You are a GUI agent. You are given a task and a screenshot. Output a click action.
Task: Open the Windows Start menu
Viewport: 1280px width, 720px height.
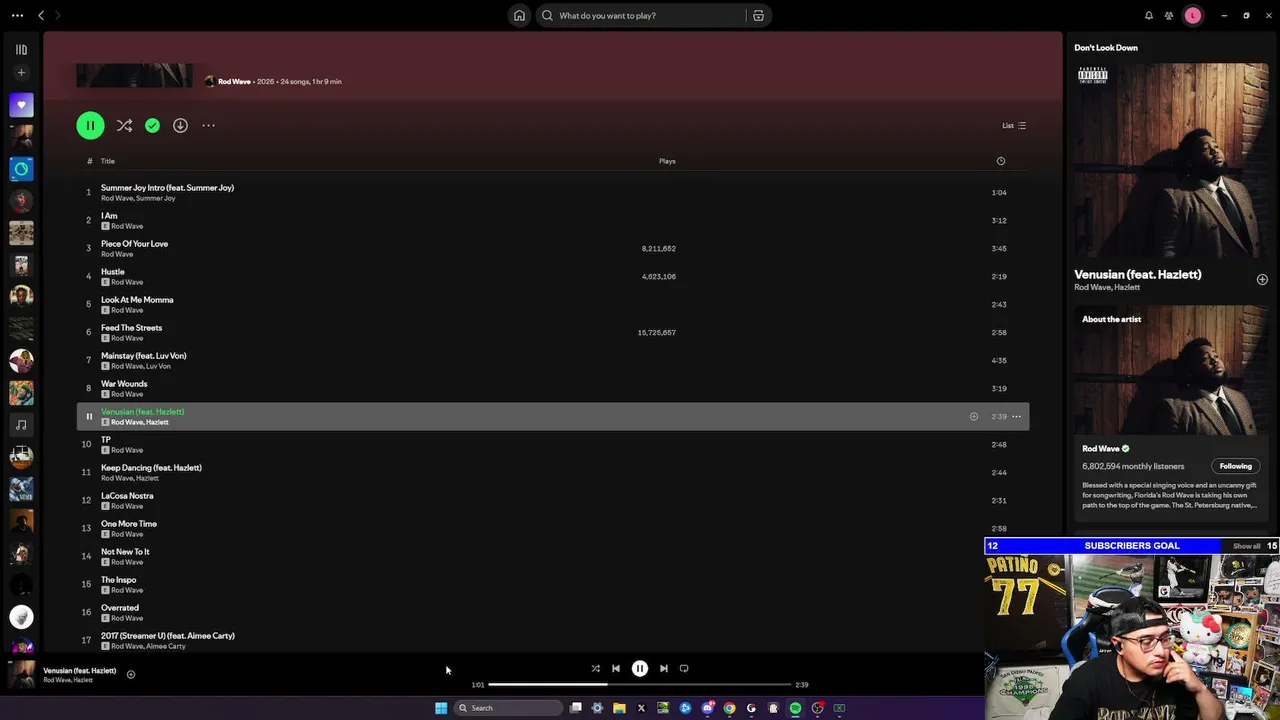coord(441,708)
